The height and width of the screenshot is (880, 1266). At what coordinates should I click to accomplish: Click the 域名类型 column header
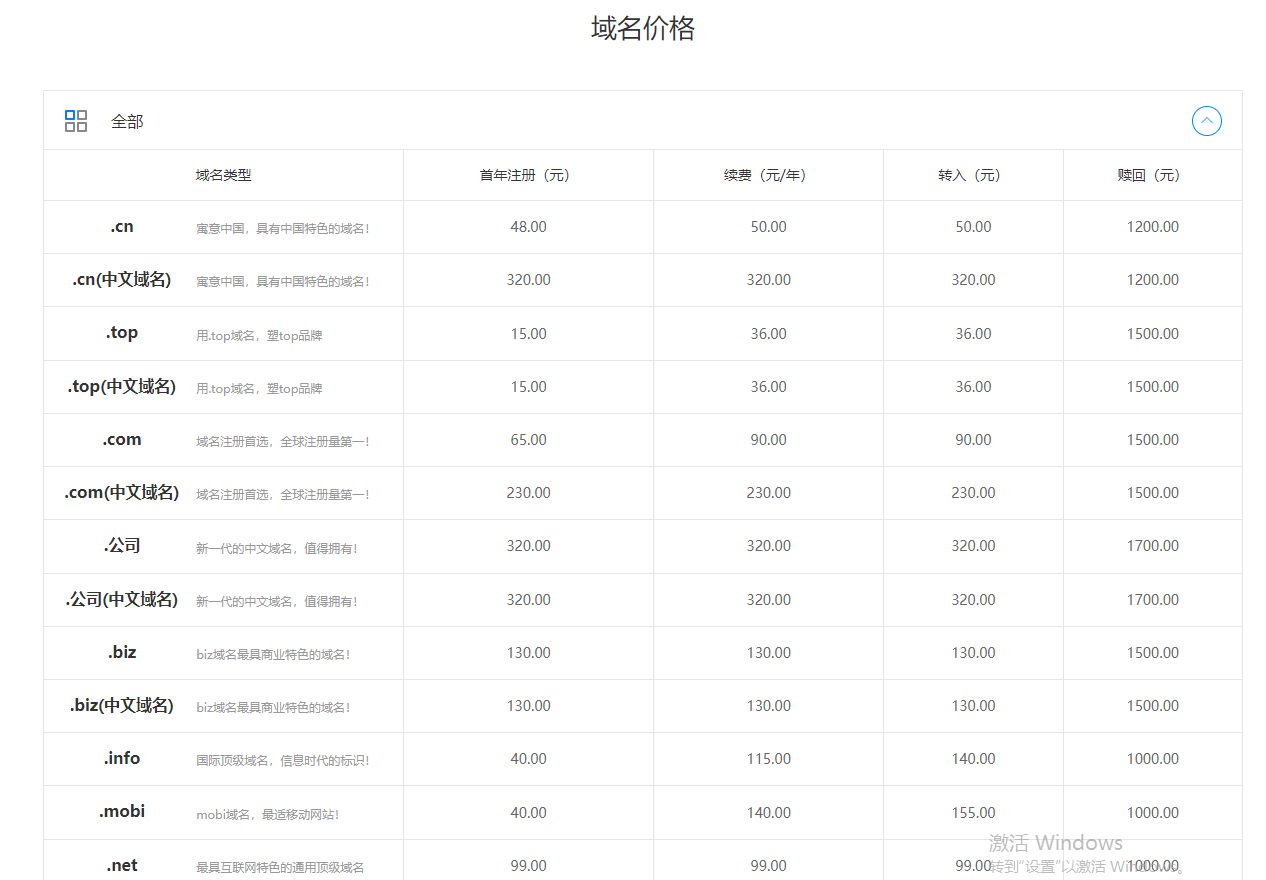coord(223,175)
